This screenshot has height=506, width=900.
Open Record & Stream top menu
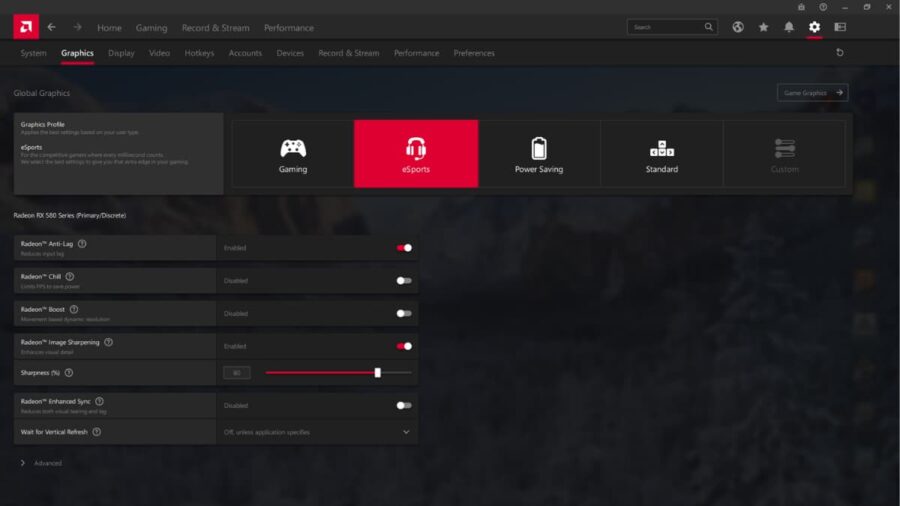point(215,28)
